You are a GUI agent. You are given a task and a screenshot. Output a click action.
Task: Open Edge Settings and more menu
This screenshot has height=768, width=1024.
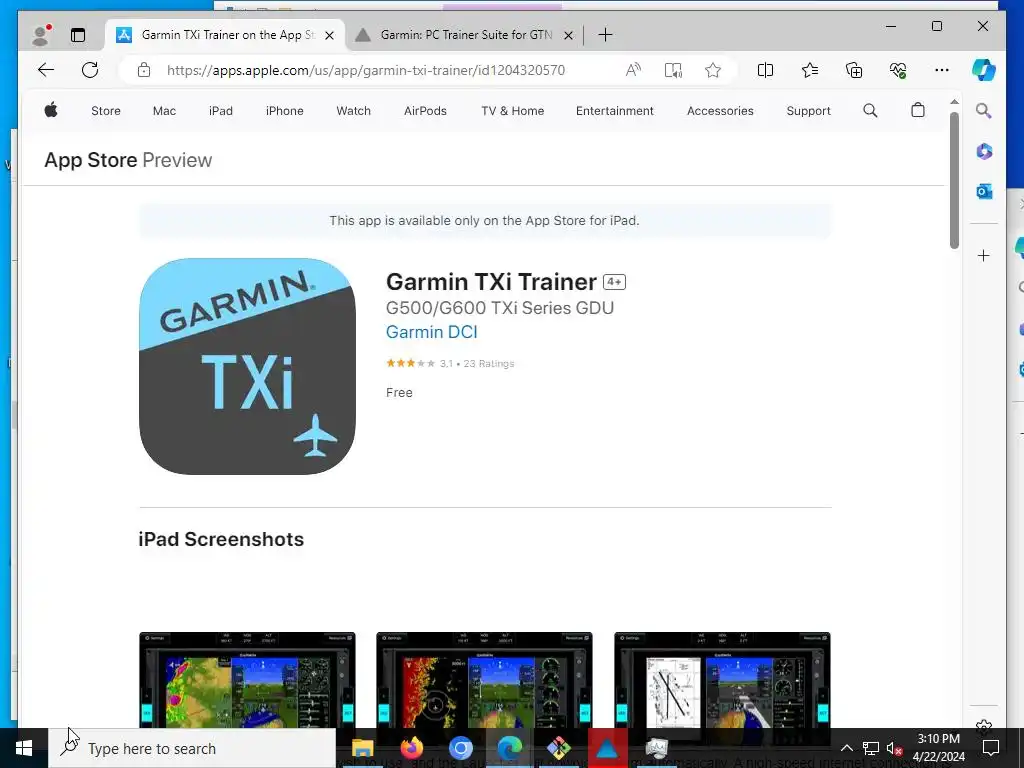coord(942,70)
